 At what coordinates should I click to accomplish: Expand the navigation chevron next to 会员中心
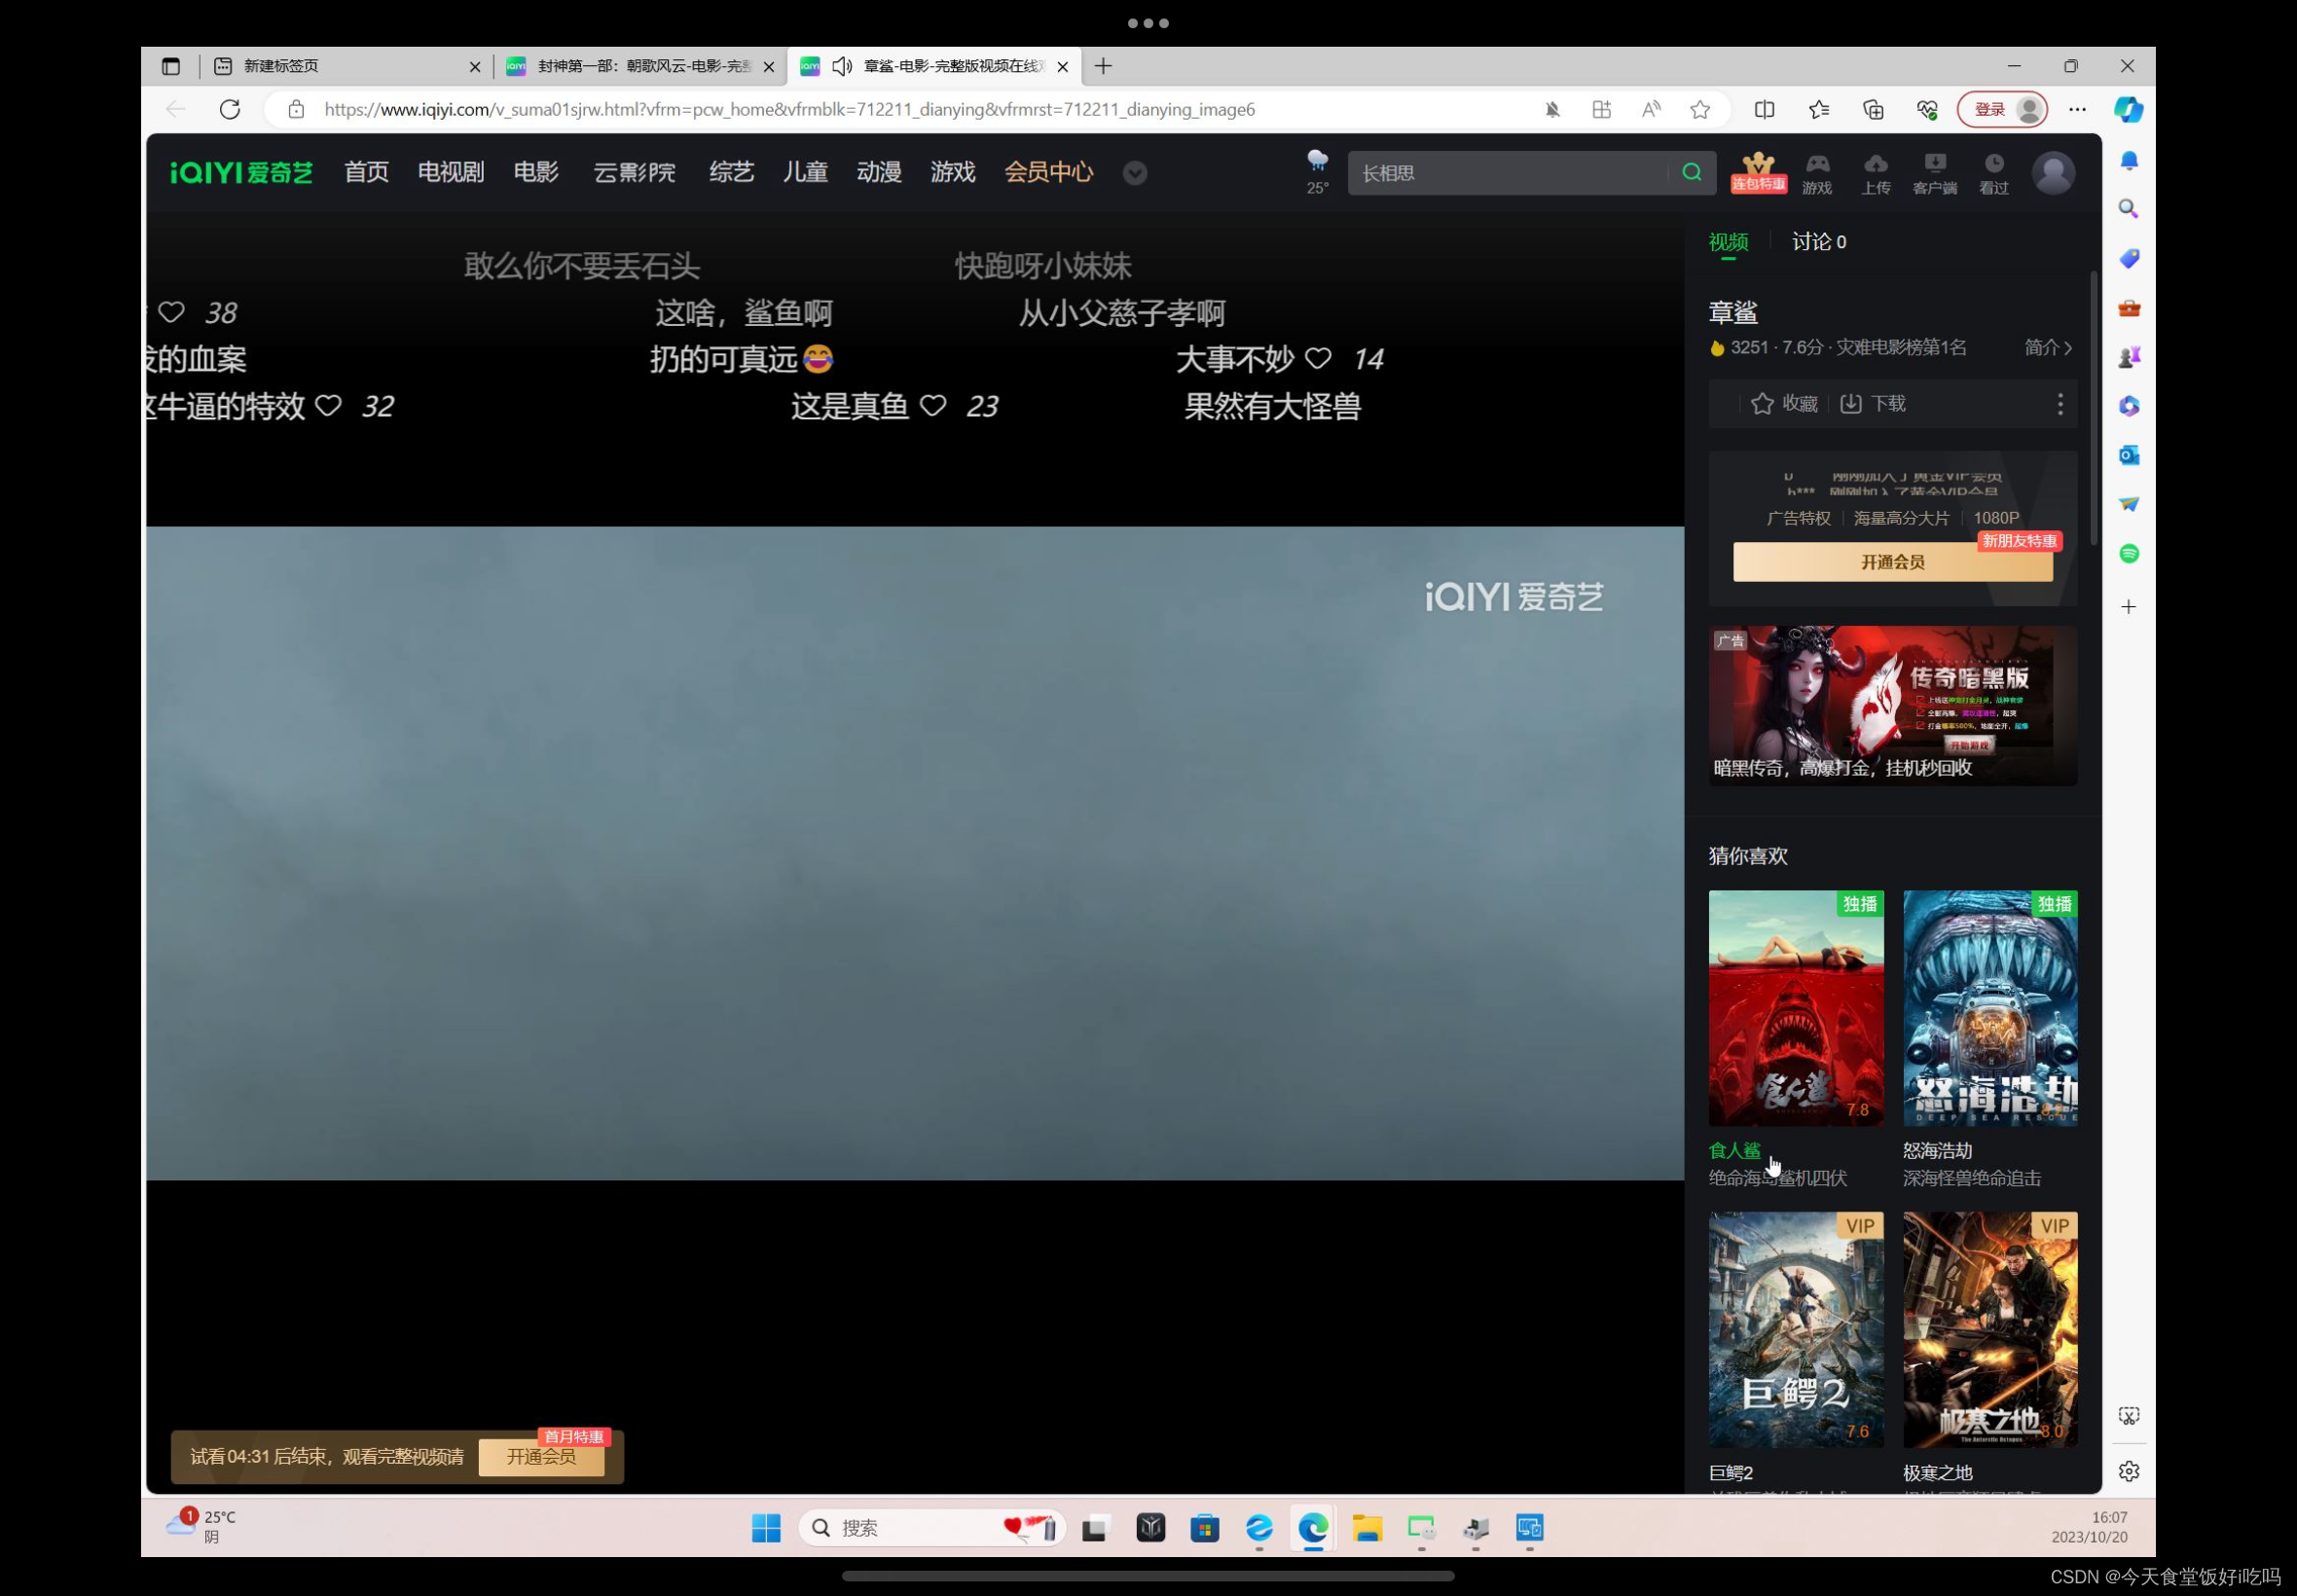click(1135, 173)
